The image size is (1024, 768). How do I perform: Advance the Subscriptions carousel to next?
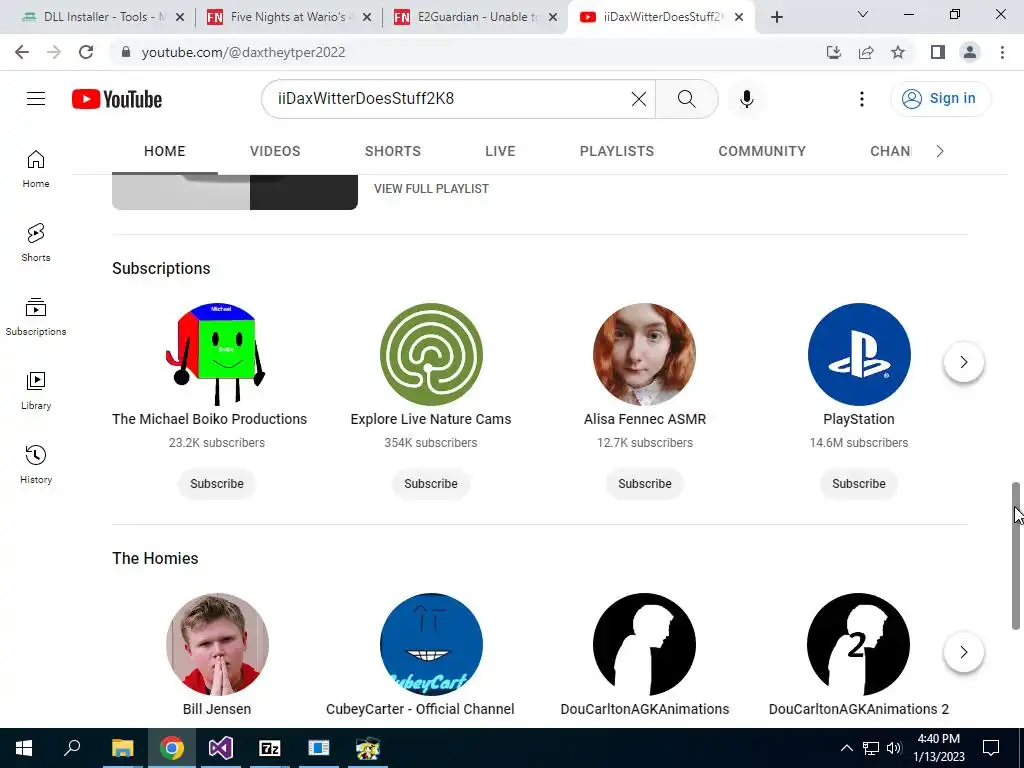(x=963, y=362)
